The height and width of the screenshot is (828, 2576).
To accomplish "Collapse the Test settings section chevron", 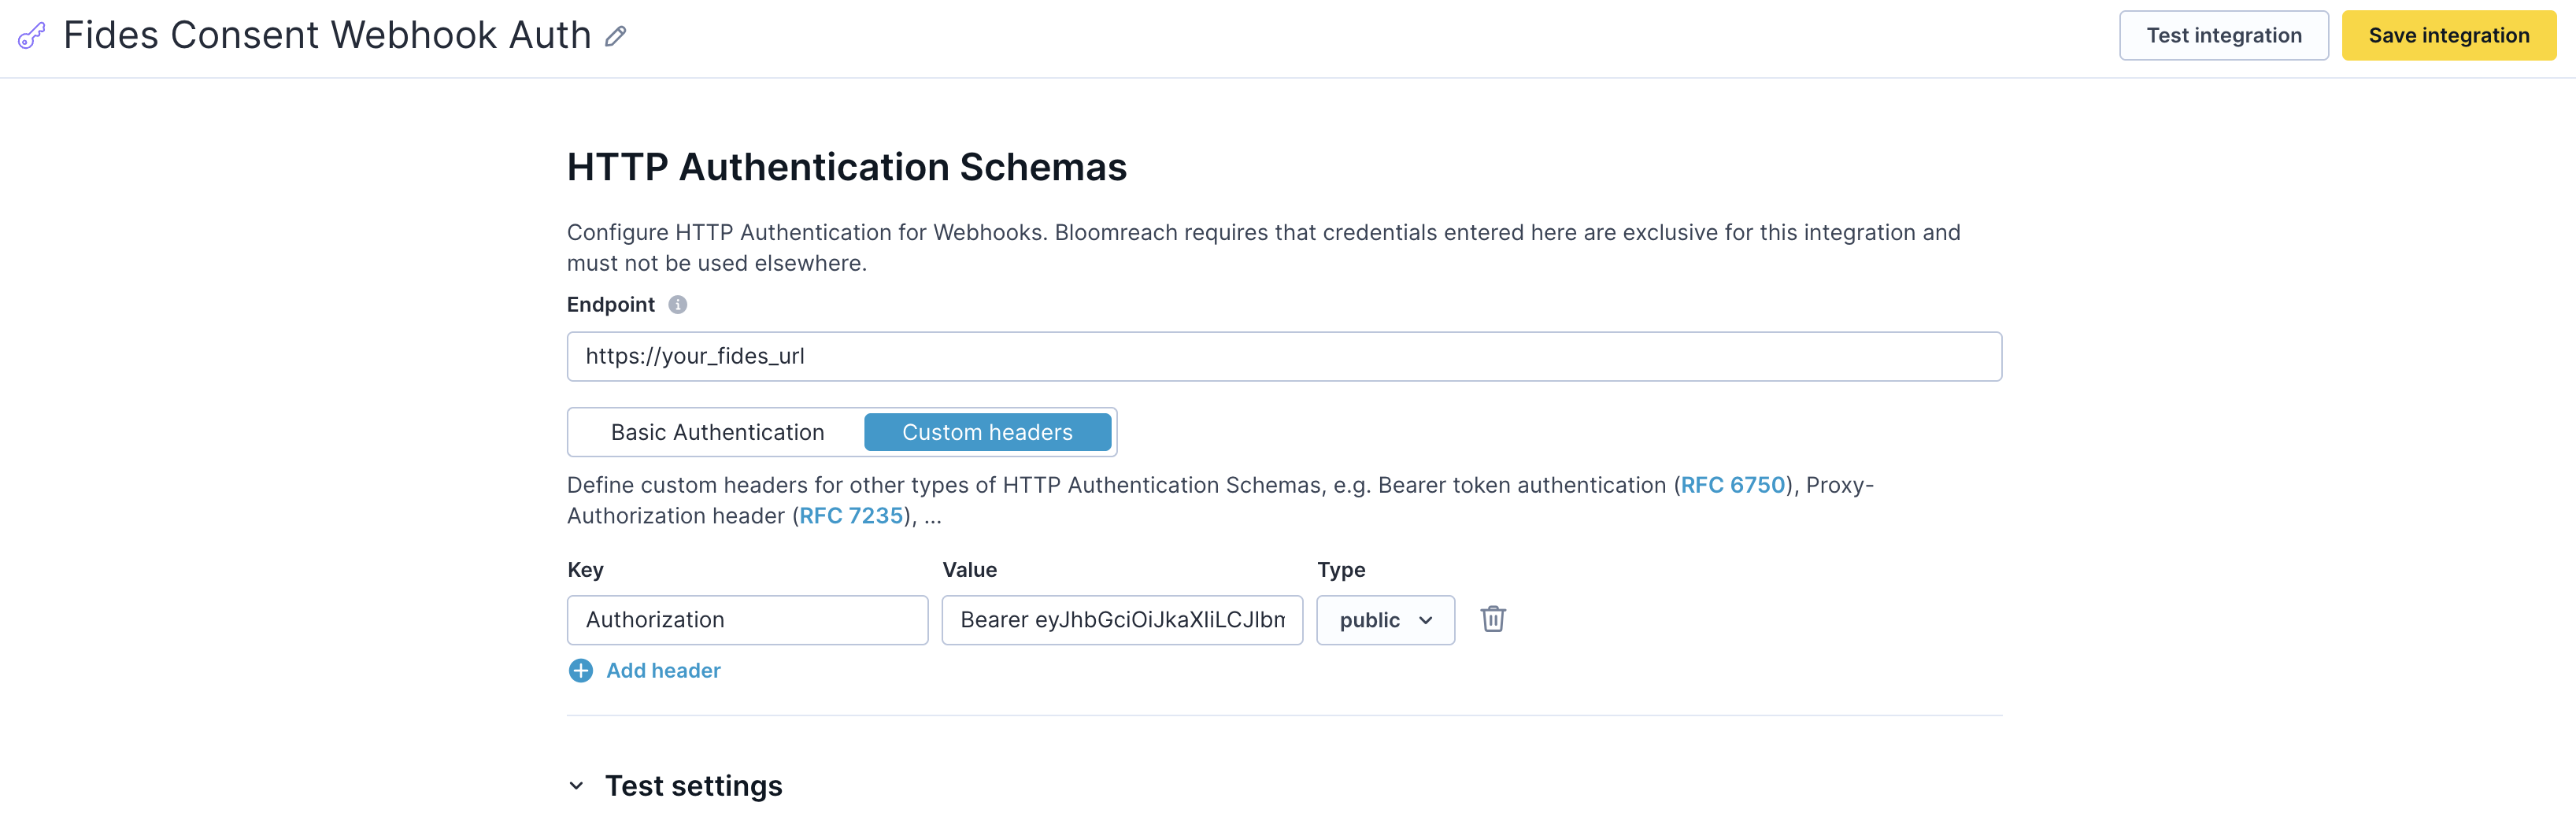I will tap(577, 786).
